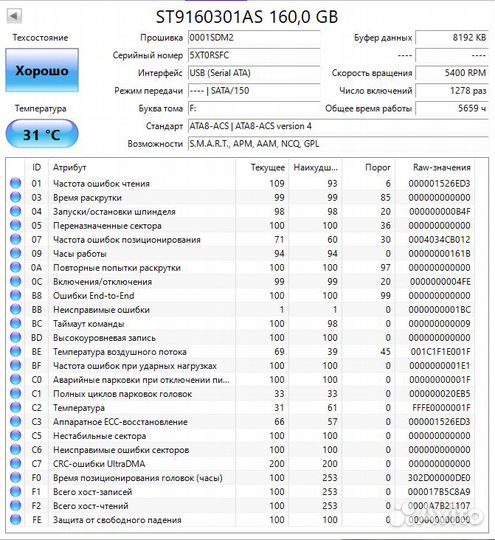Select attribute text Неисправимые ошибки секторов

pyautogui.click(x=121, y=450)
